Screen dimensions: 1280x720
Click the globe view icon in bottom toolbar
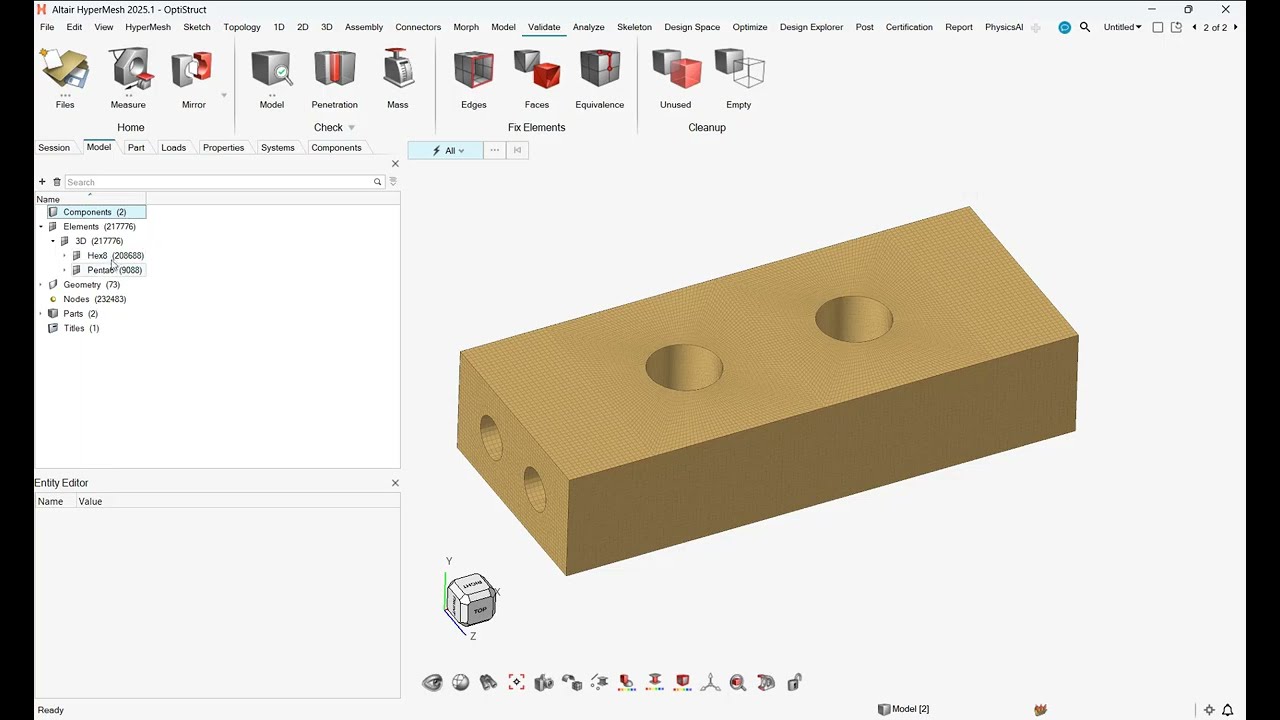click(460, 682)
